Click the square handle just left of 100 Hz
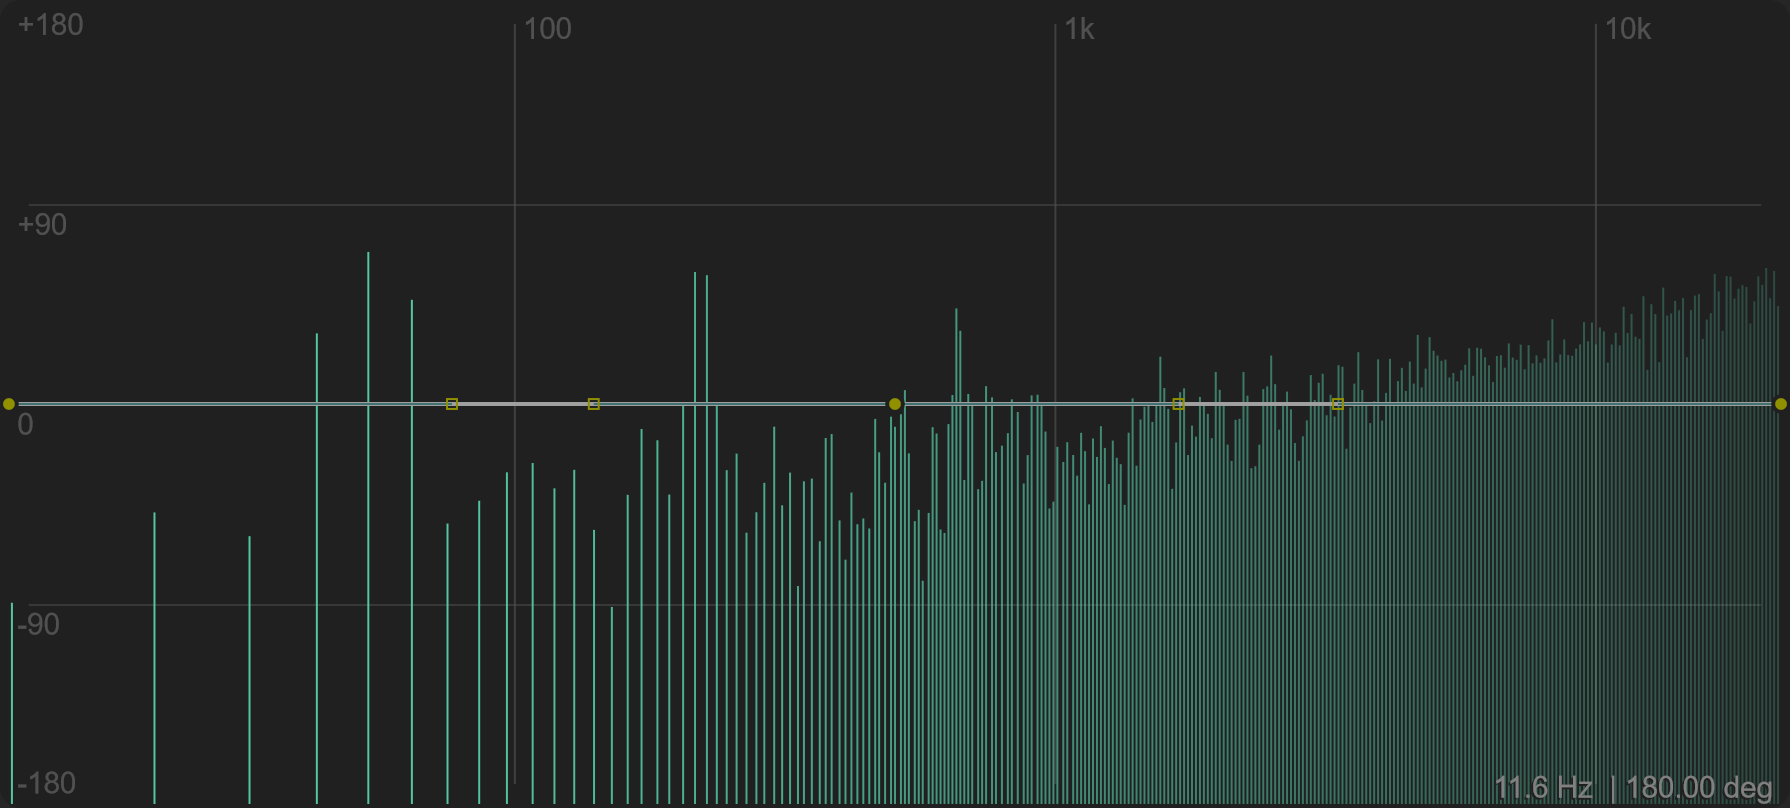Image resolution: width=1790 pixels, height=808 pixels. point(452,404)
